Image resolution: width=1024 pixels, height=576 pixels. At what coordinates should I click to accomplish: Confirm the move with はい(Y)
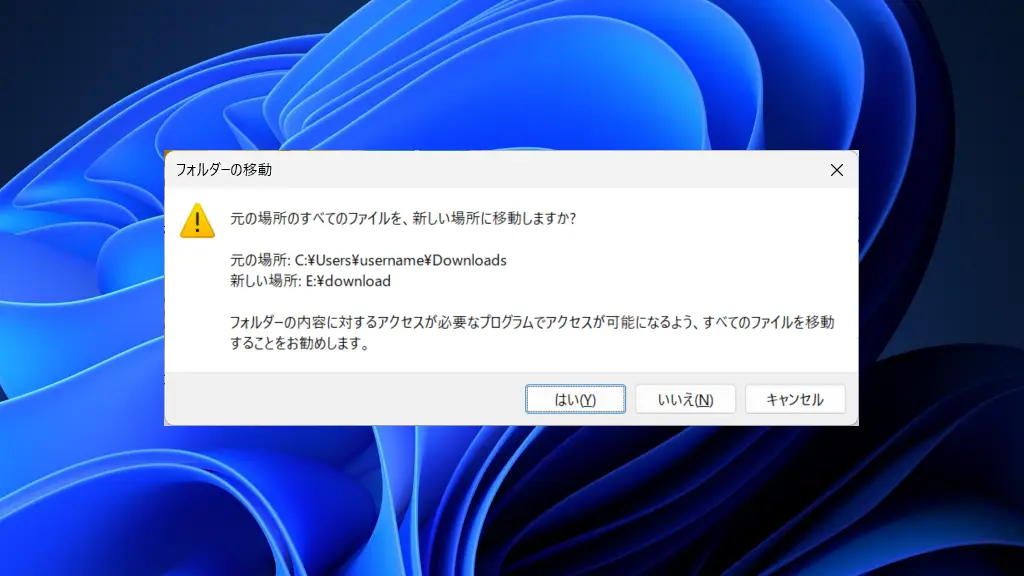575,399
